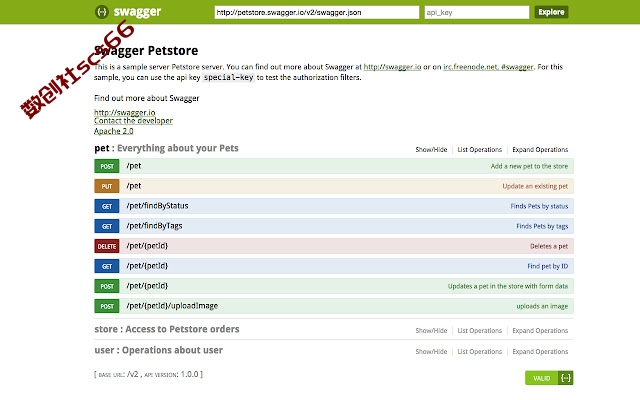Click 'Find pet by ID' description

pyautogui.click(x=547, y=266)
